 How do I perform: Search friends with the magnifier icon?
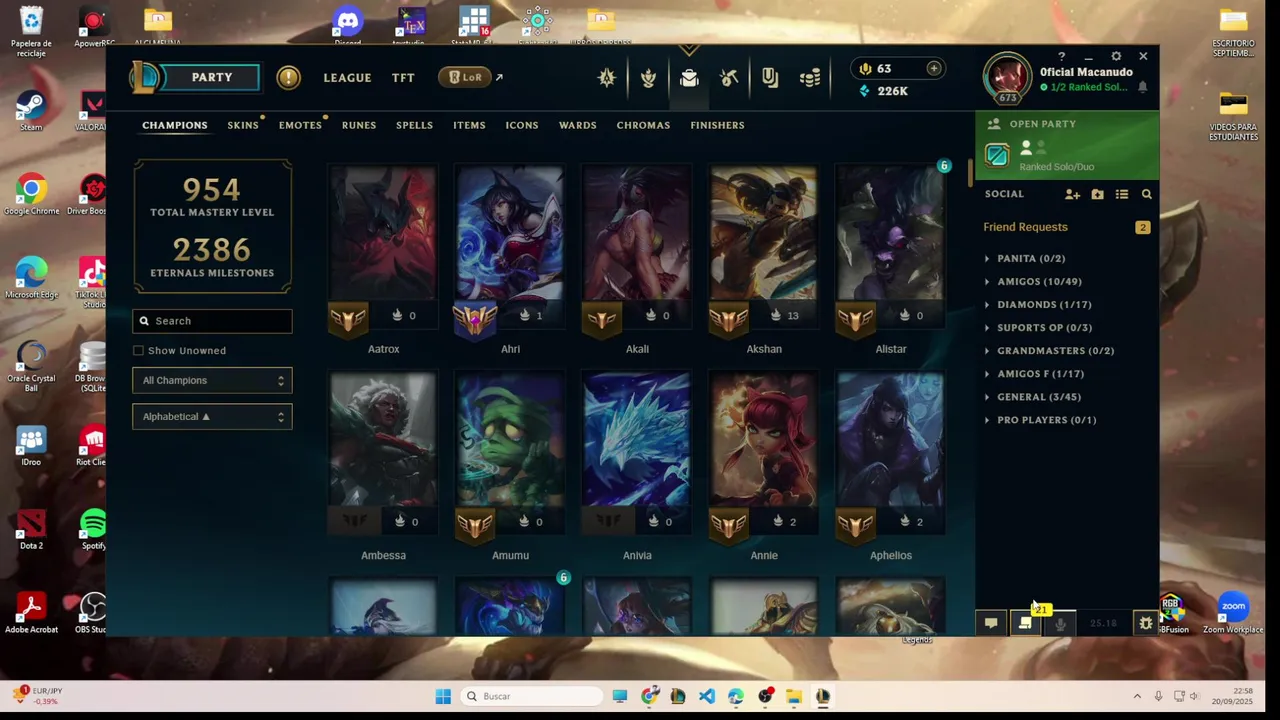point(1147,194)
